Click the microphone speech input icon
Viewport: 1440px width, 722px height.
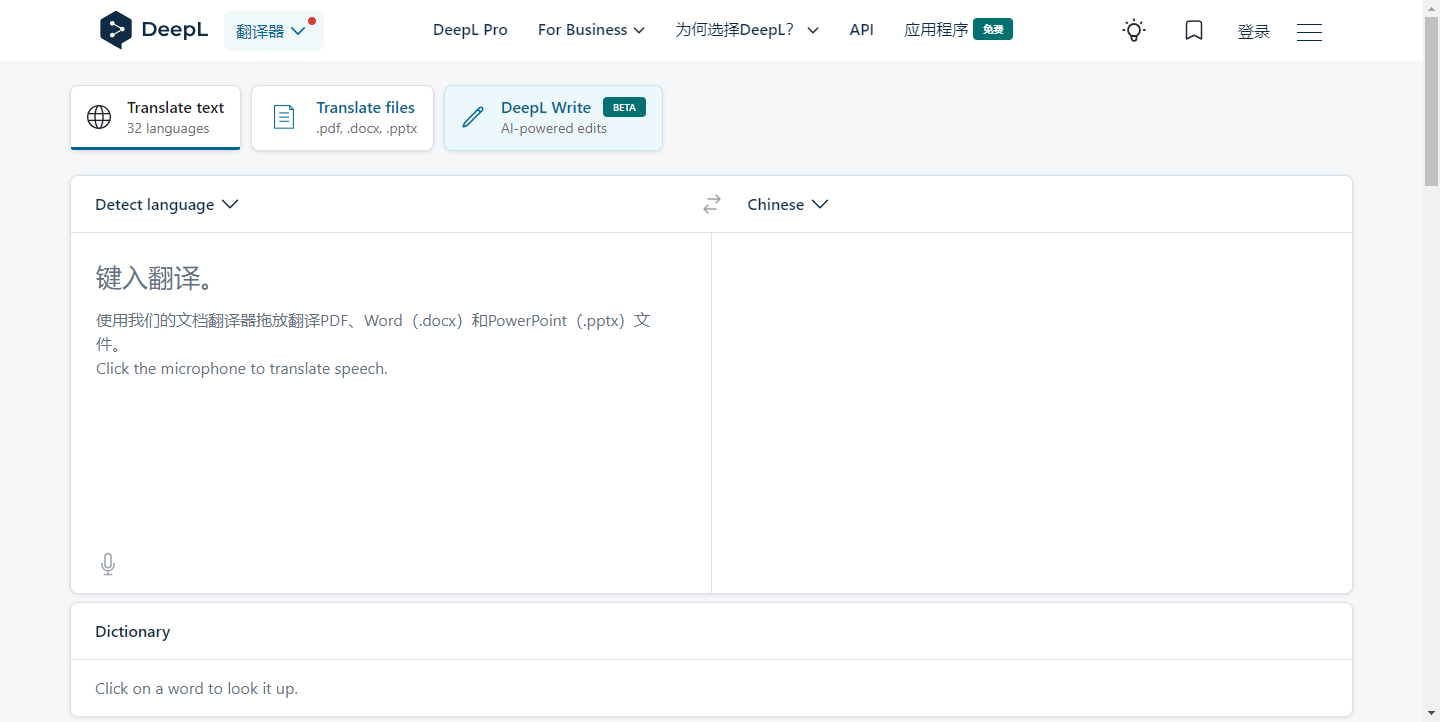pyautogui.click(x=108, y=565)
